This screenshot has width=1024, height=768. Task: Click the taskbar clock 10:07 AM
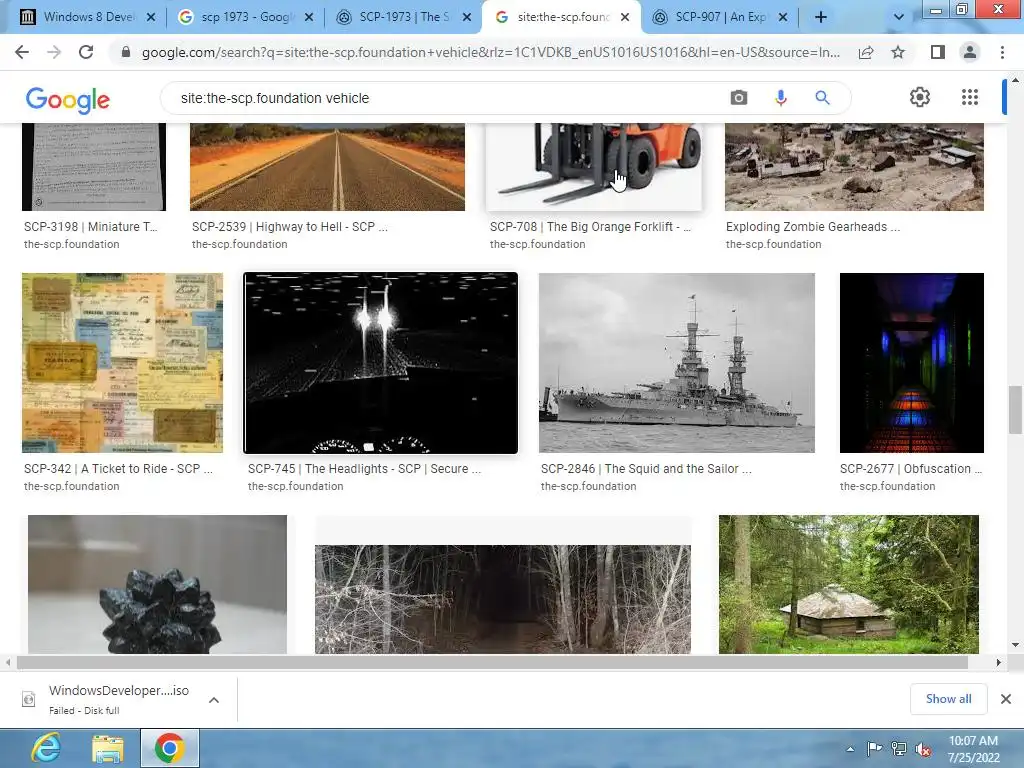click(x=973, y=741)
